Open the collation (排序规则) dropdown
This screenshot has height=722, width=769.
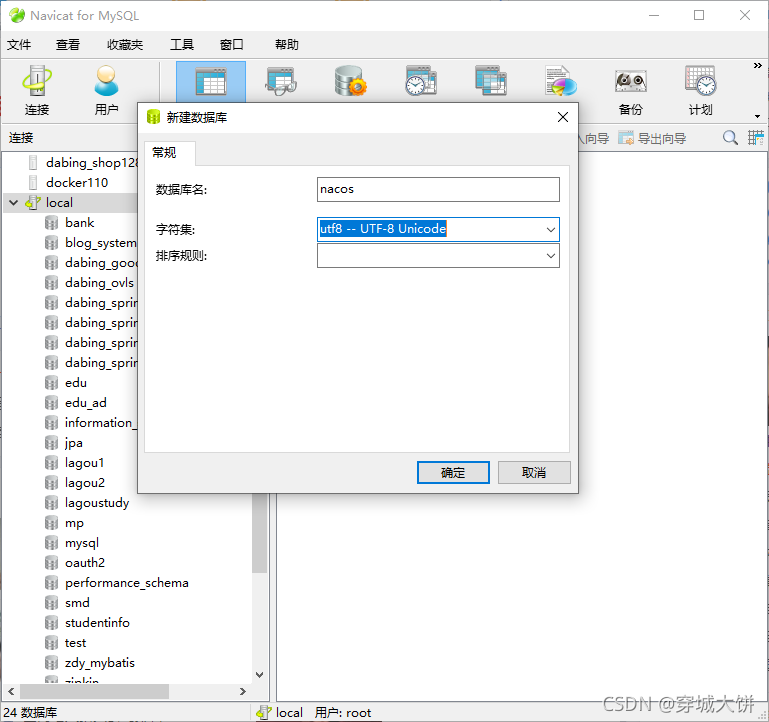point(551,256)
